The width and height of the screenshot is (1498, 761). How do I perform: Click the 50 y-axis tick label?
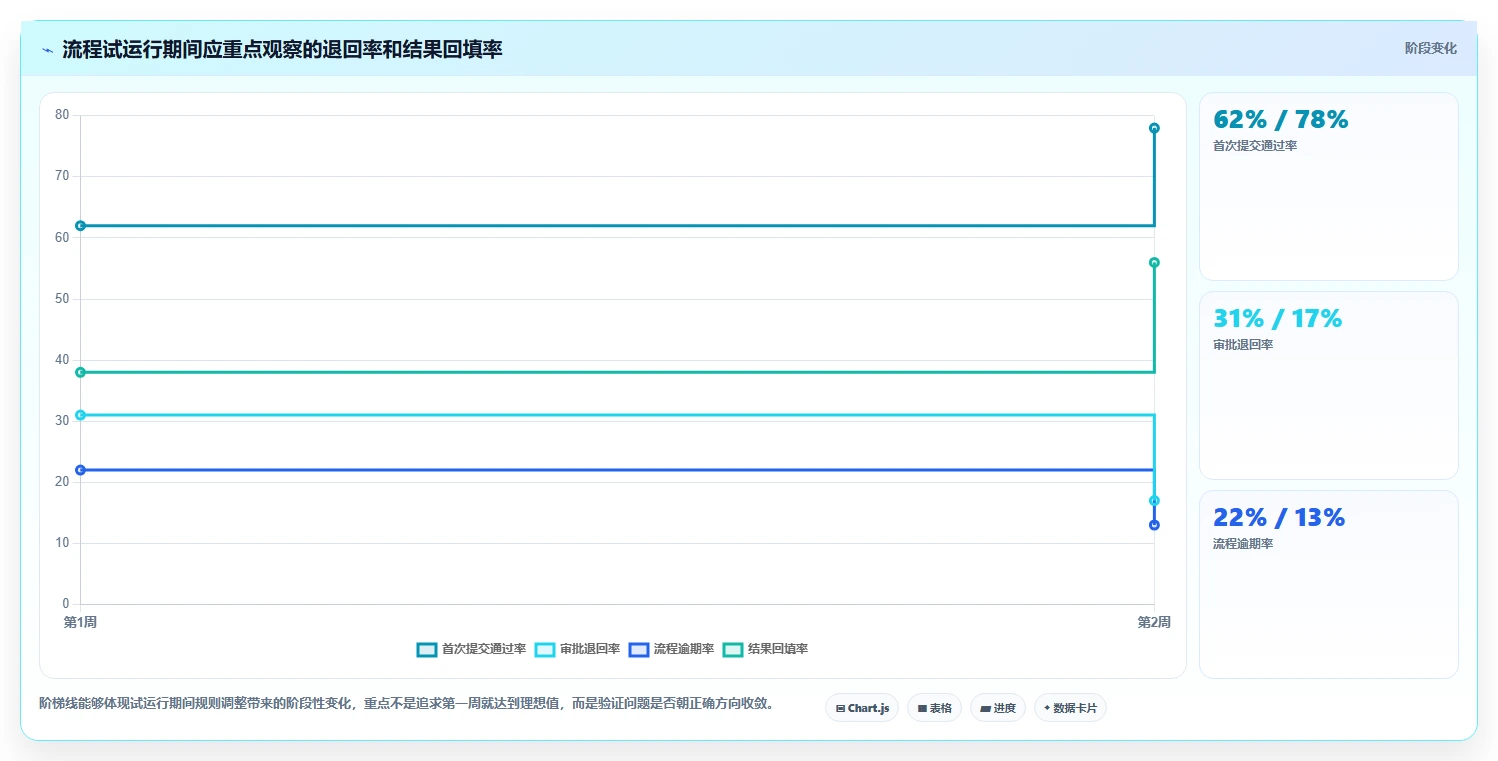62,299
